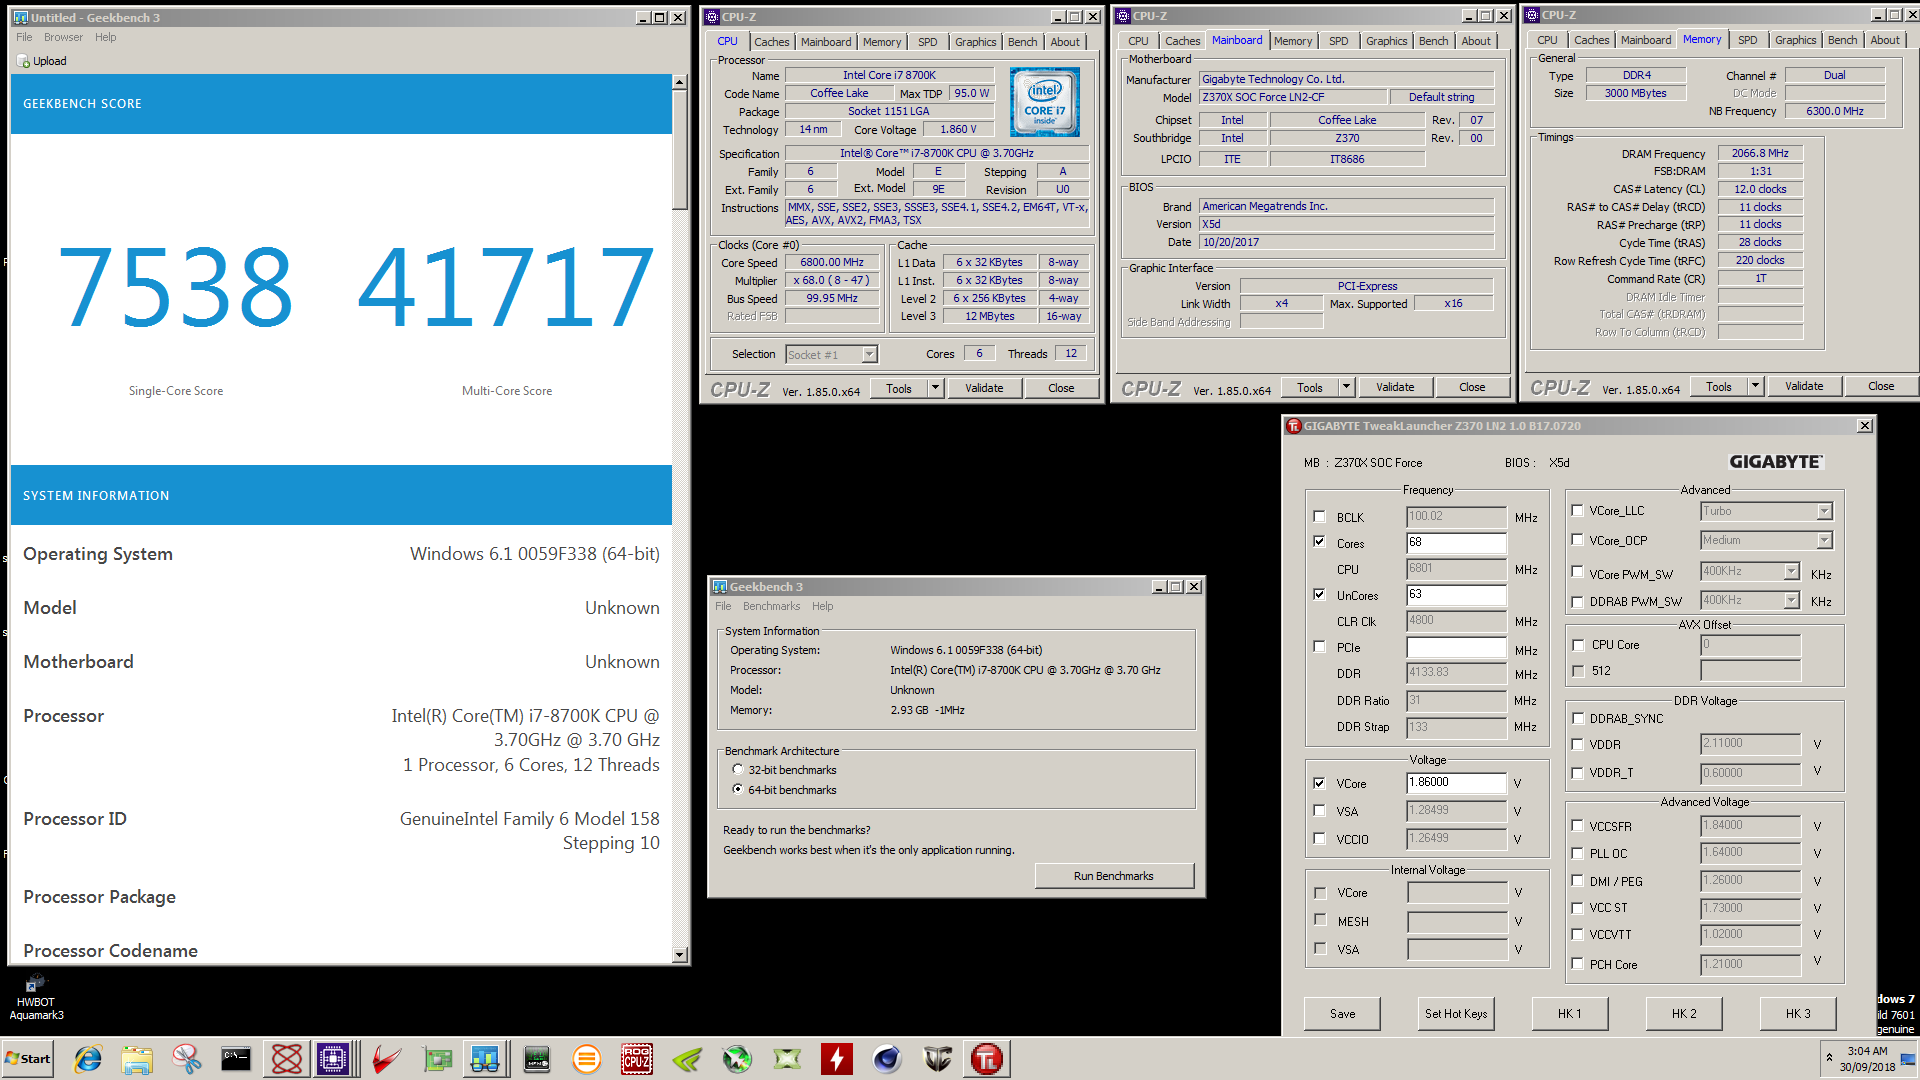The width and height of the screenshot is (1920, 1080).
Task: Open Benchmarks menu in small Geekbench 3 window
Action: tap(771, 606)
